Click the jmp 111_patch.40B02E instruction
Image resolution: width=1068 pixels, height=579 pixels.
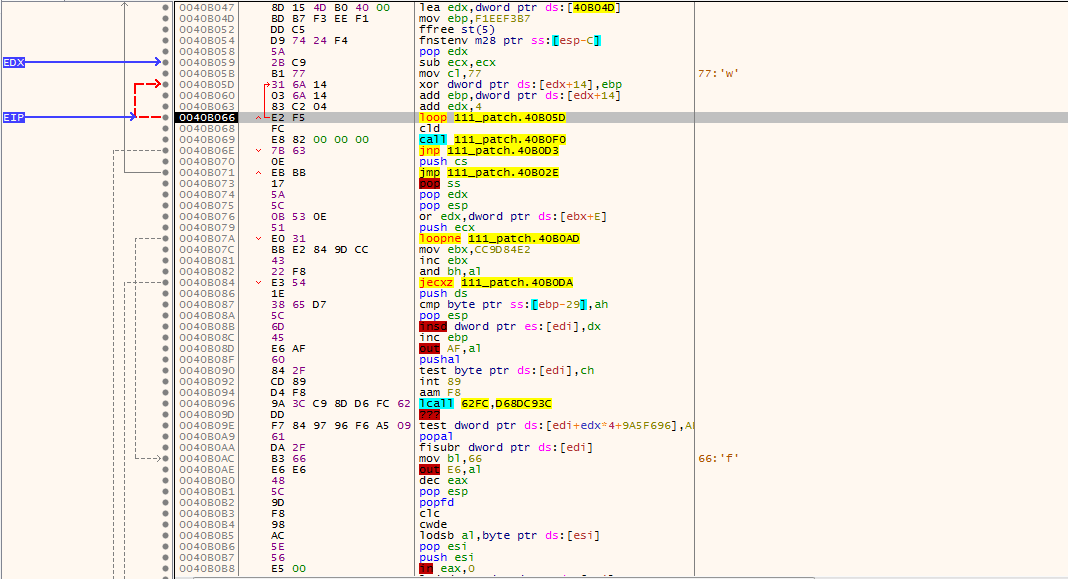pos(489,172)
